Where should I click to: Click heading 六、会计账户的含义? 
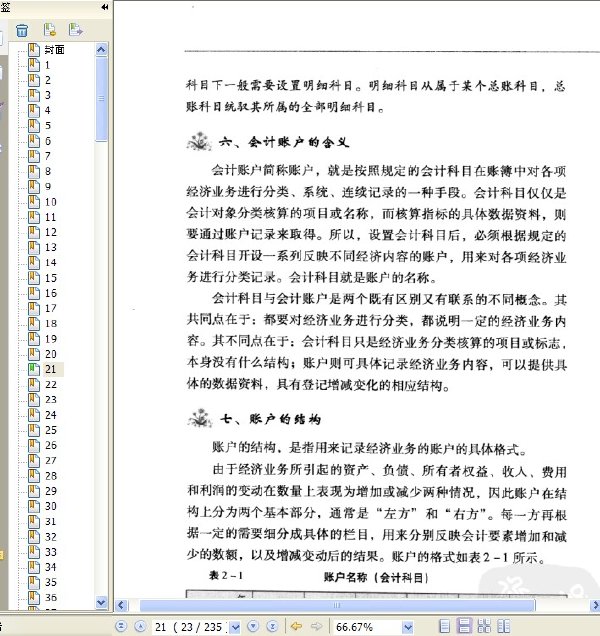click(x=284, y=142)
